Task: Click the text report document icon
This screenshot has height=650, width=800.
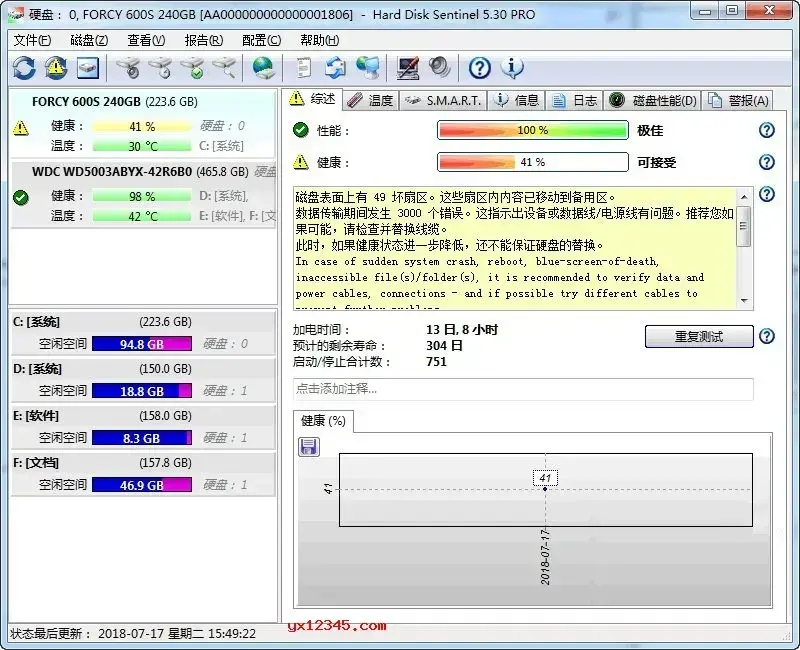Action: point(304,68)
